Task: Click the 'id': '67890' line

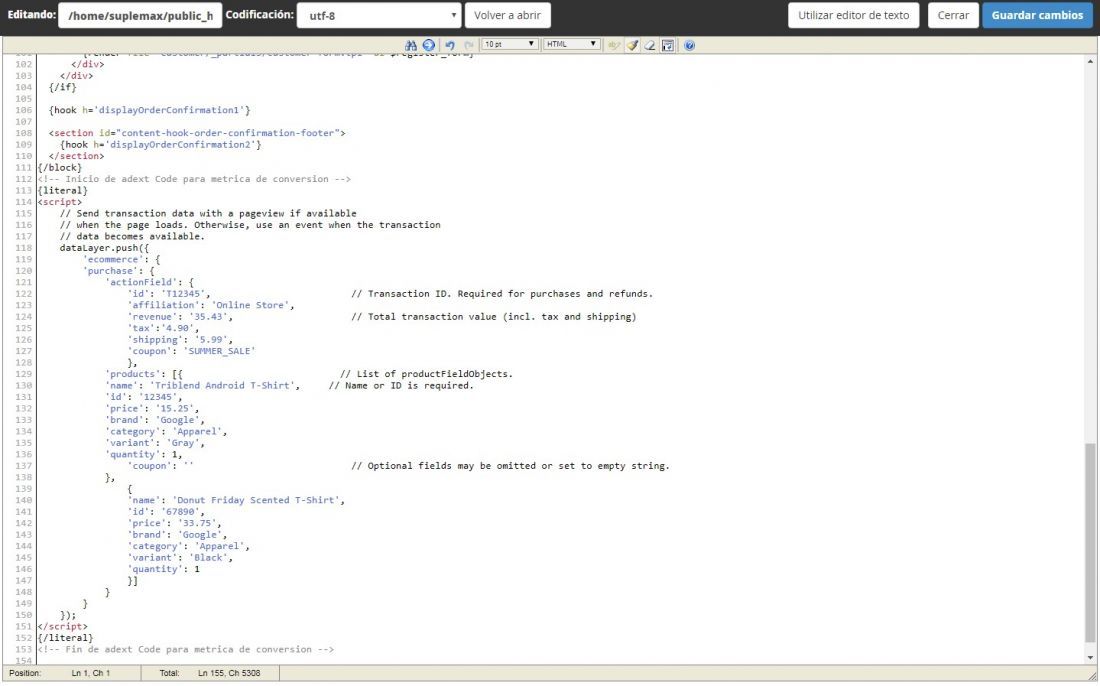Action: (x=166, y=512)
